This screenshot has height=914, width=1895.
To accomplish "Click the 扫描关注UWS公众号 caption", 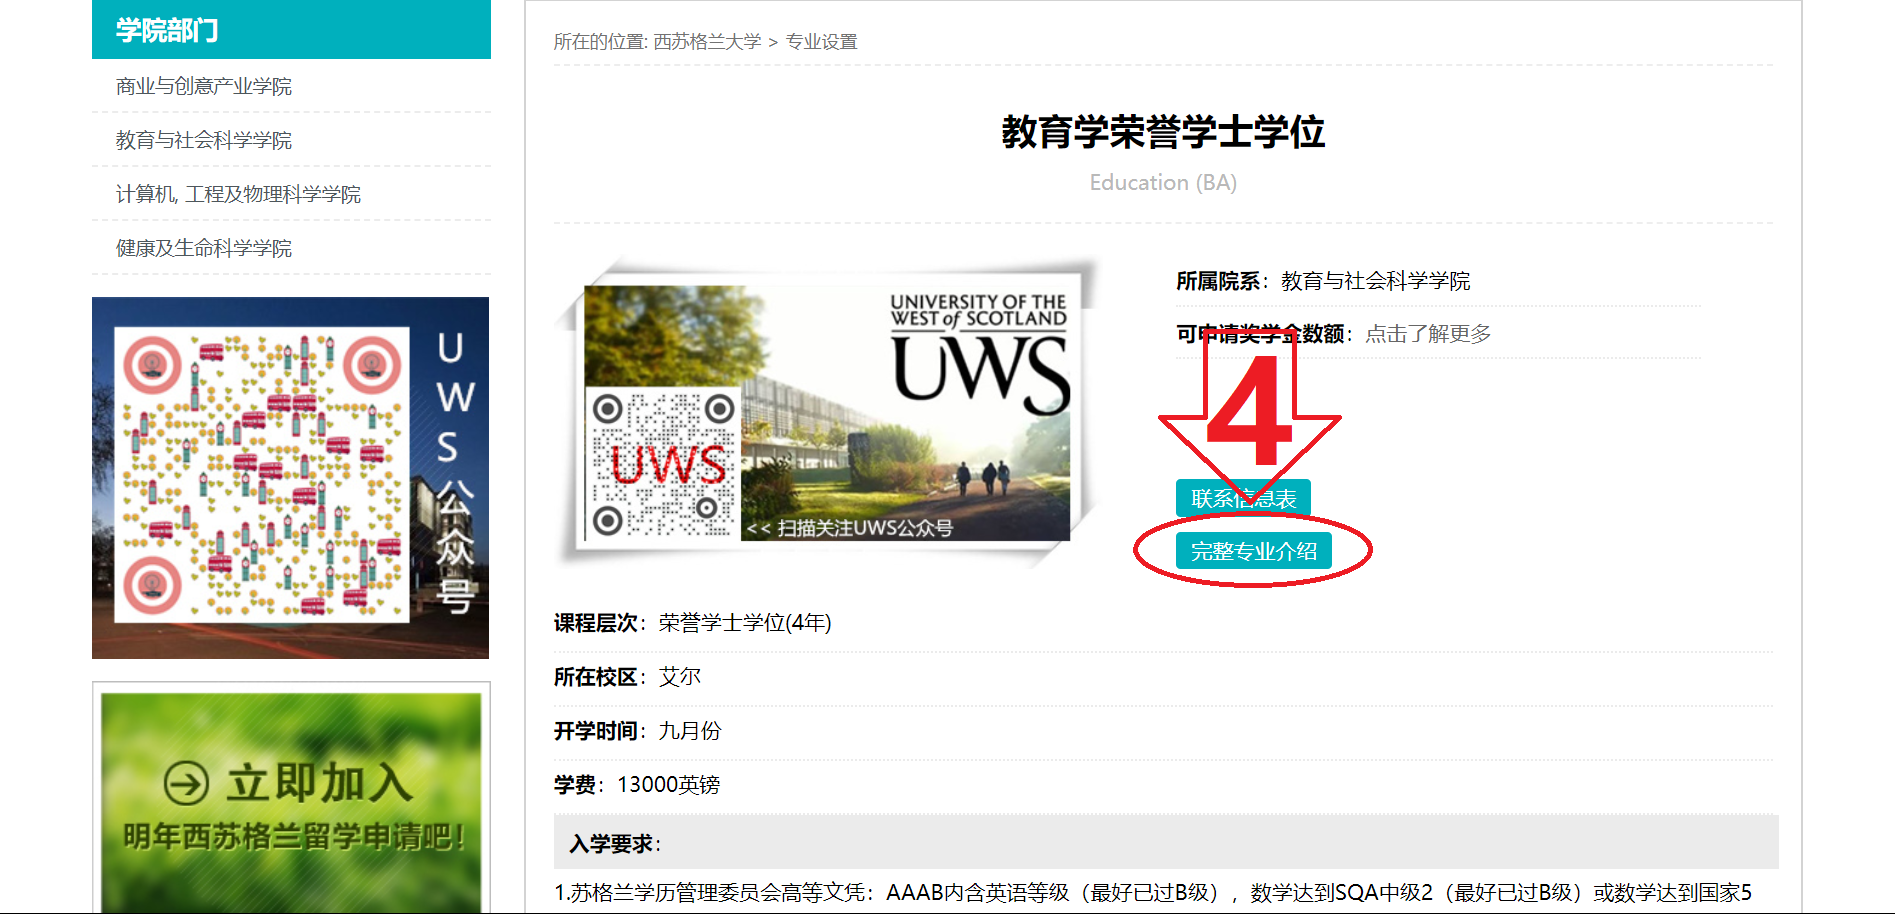I will [x=864, y=528].
